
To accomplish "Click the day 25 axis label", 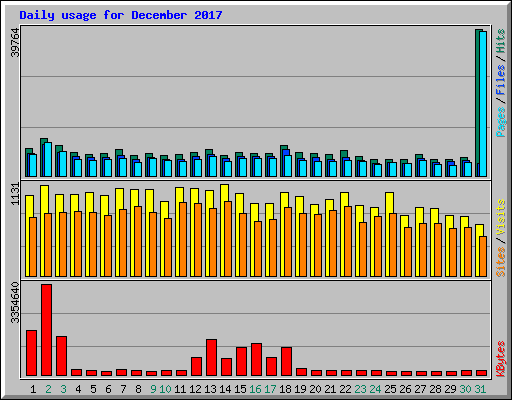I will (390, 389).
